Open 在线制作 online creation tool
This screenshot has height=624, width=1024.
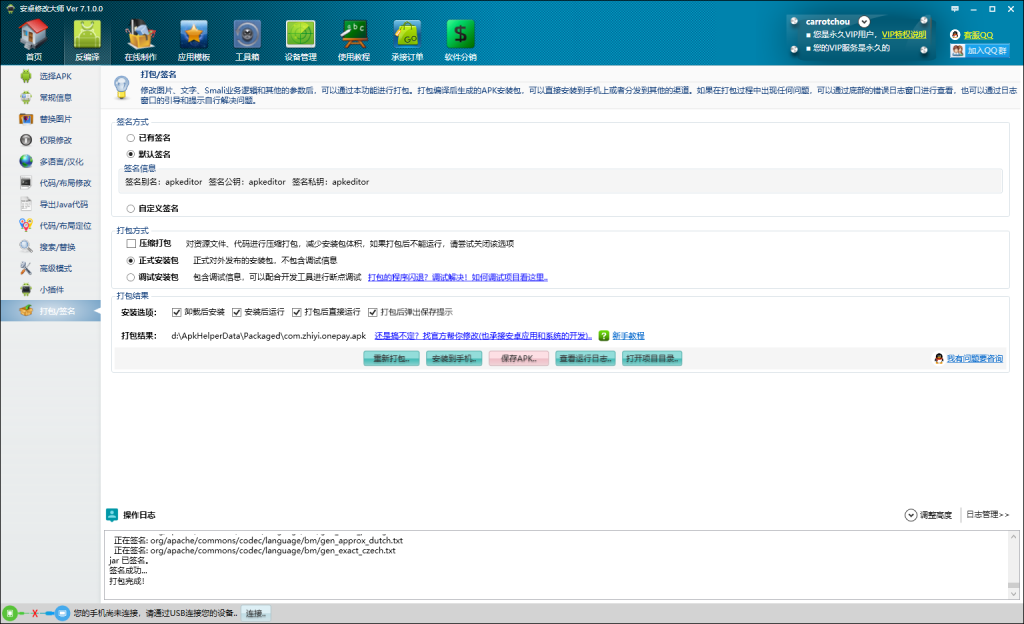[x=140, y=36]
